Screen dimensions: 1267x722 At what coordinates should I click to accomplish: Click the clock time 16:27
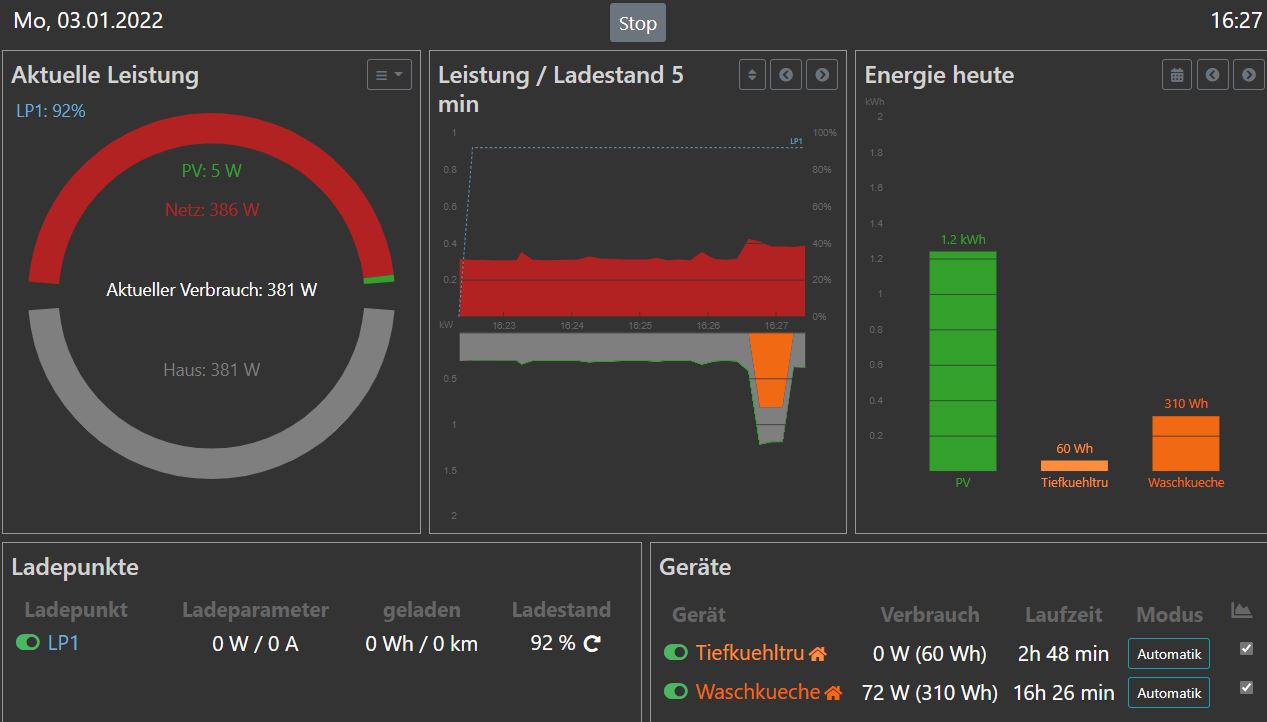click(1236, 20)
